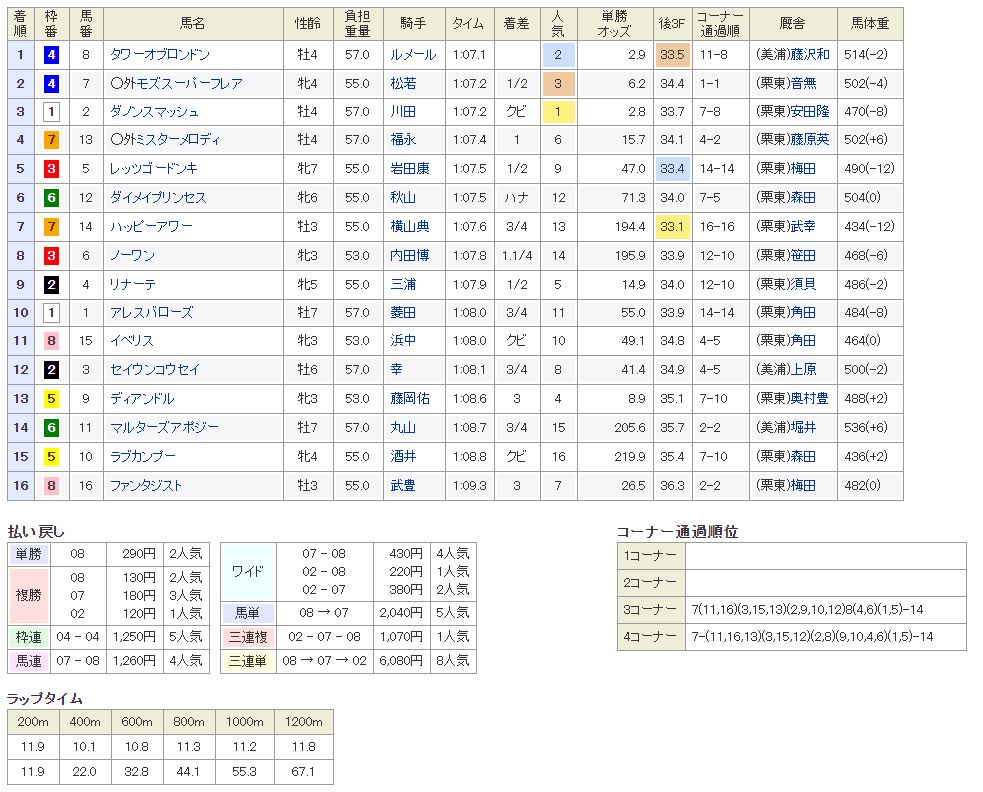Open jockey link 菱田

coord(403,312)
